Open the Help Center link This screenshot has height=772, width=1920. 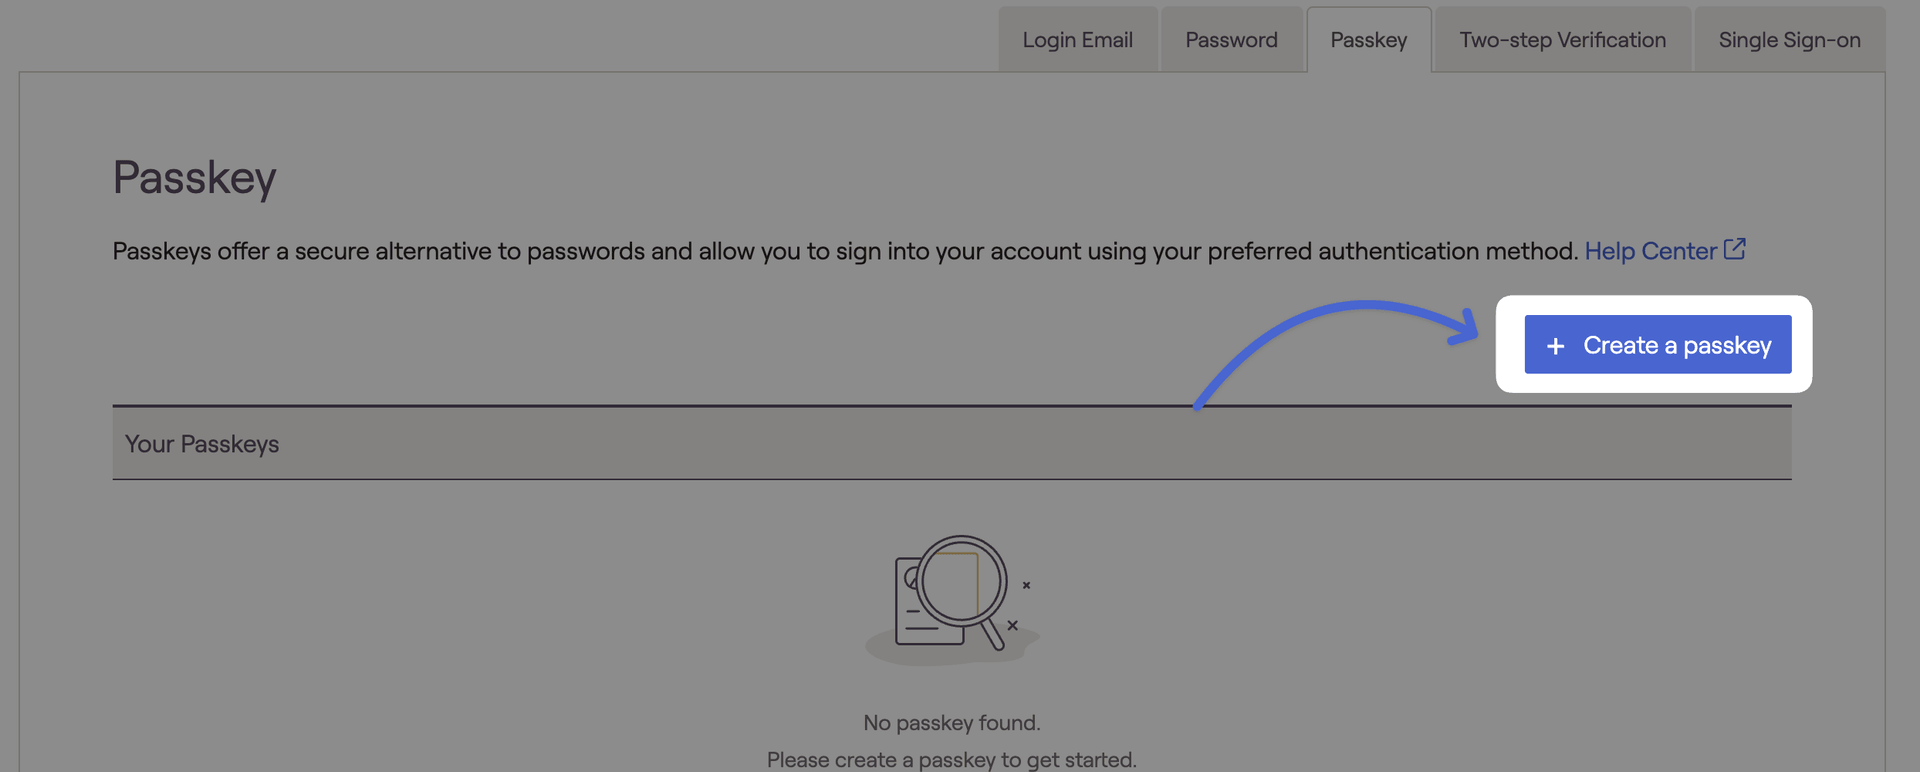click(1650, 251)
